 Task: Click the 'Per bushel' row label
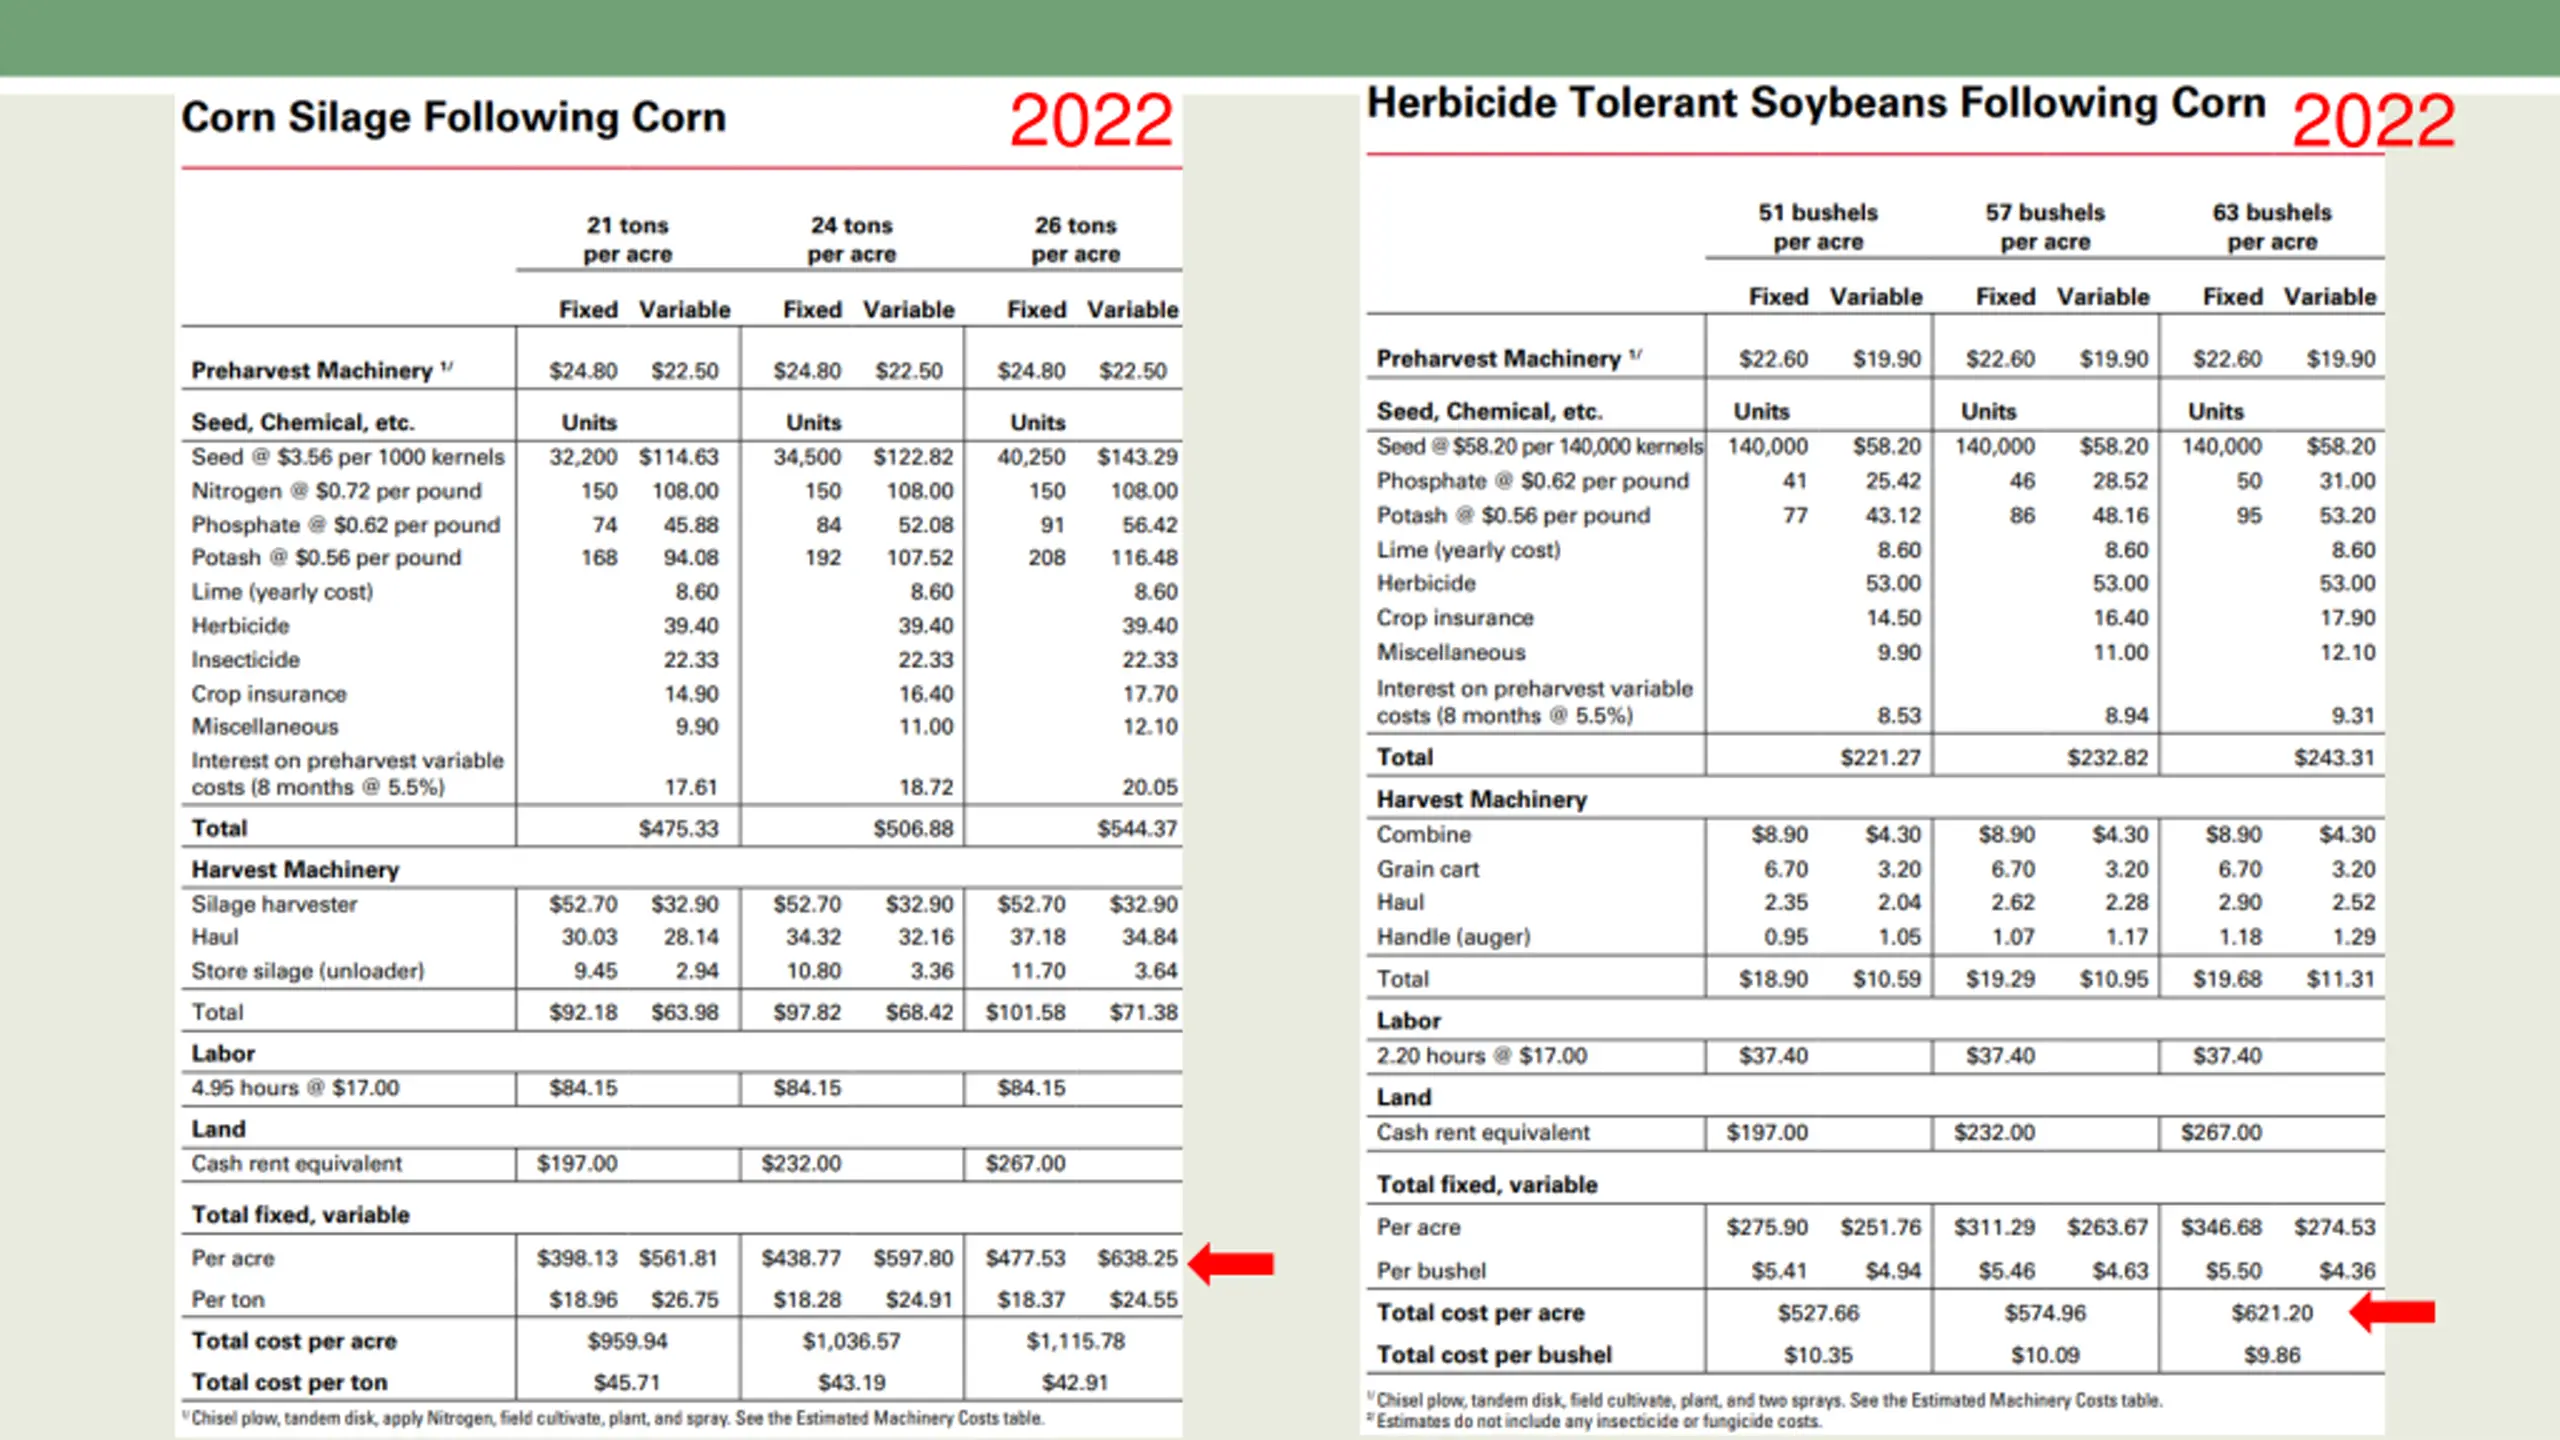(1431, 1271)
